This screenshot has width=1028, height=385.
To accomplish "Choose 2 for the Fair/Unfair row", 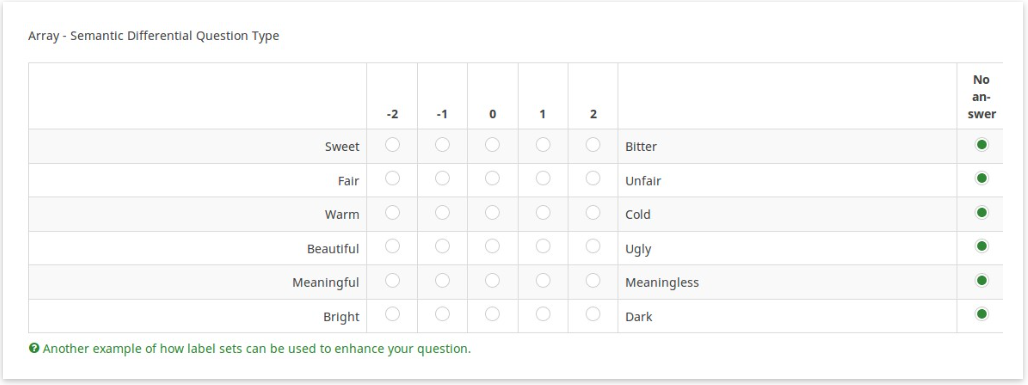I will [x=593, y=178].
